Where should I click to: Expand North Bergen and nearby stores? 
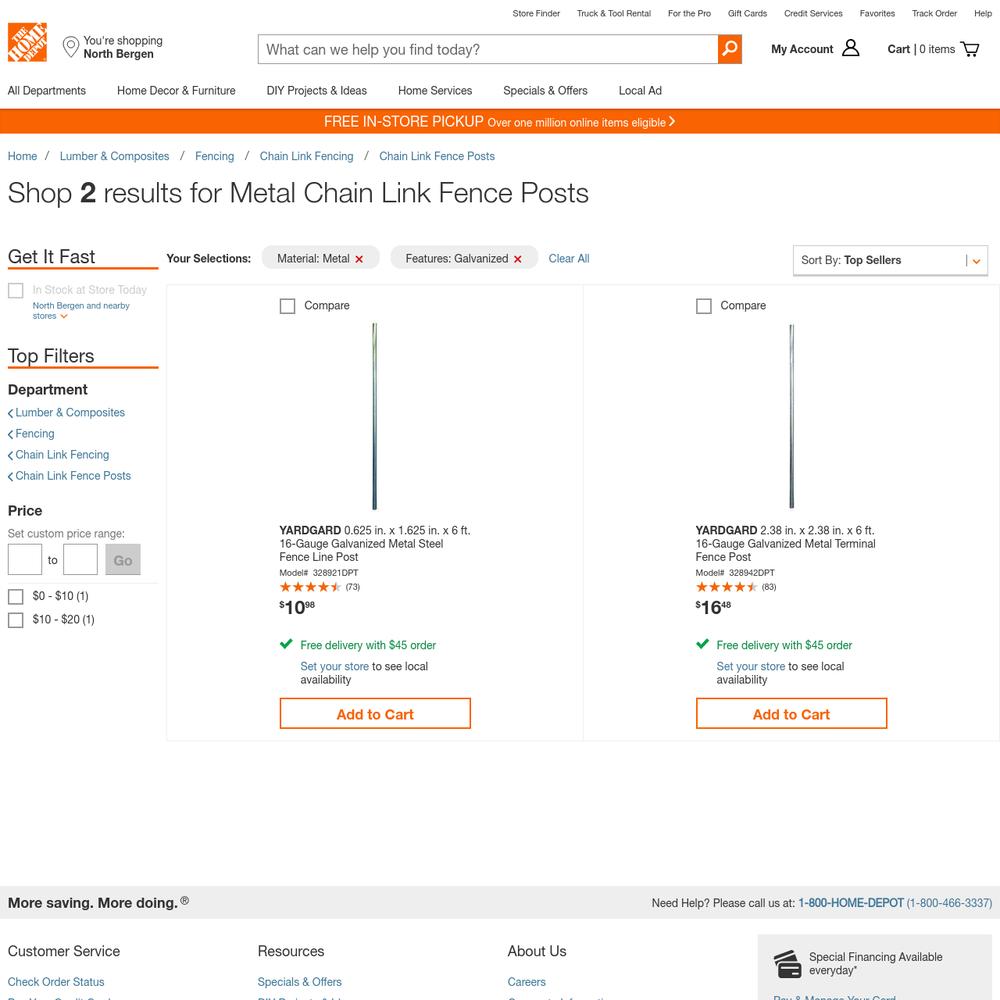coord(81,311)
